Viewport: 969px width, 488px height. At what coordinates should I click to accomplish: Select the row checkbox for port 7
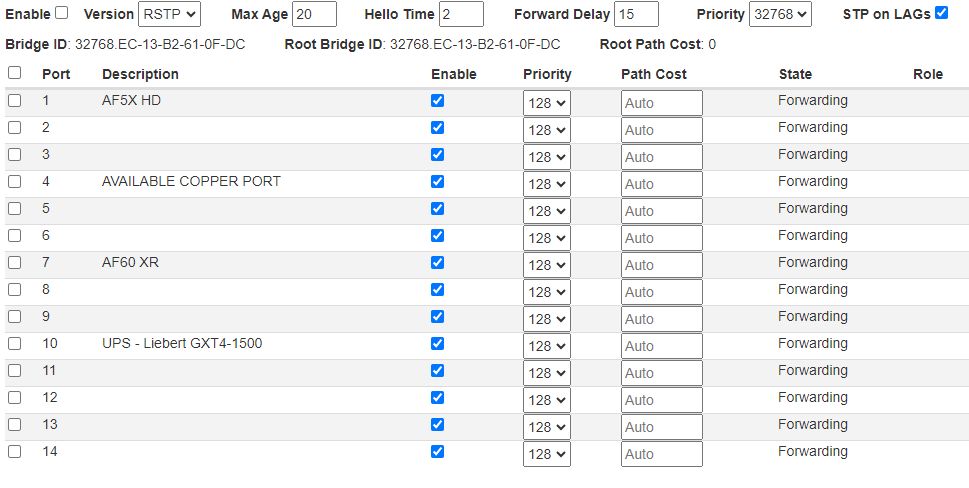(14, 262)
